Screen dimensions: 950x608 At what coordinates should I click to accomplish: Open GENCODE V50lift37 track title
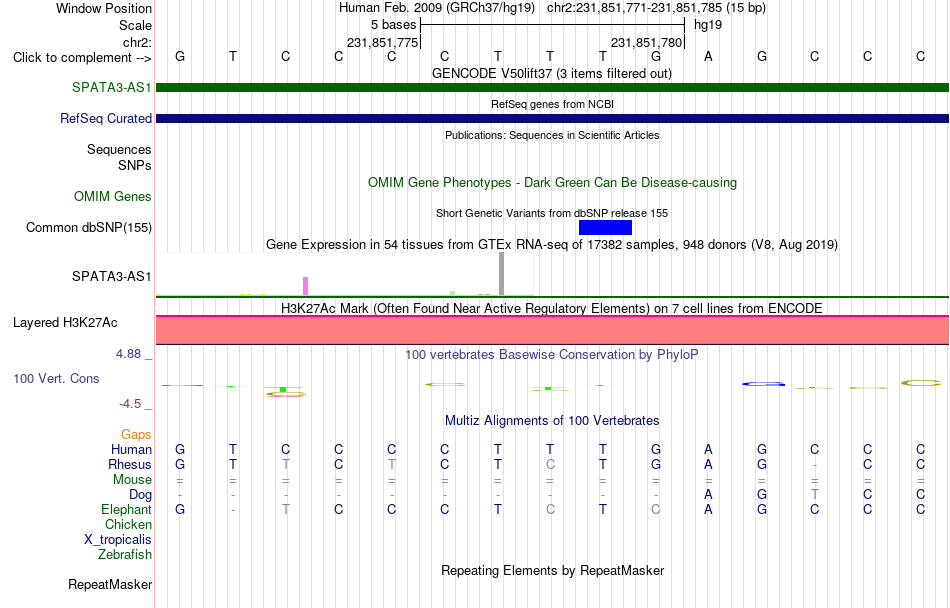coord(551,73)
